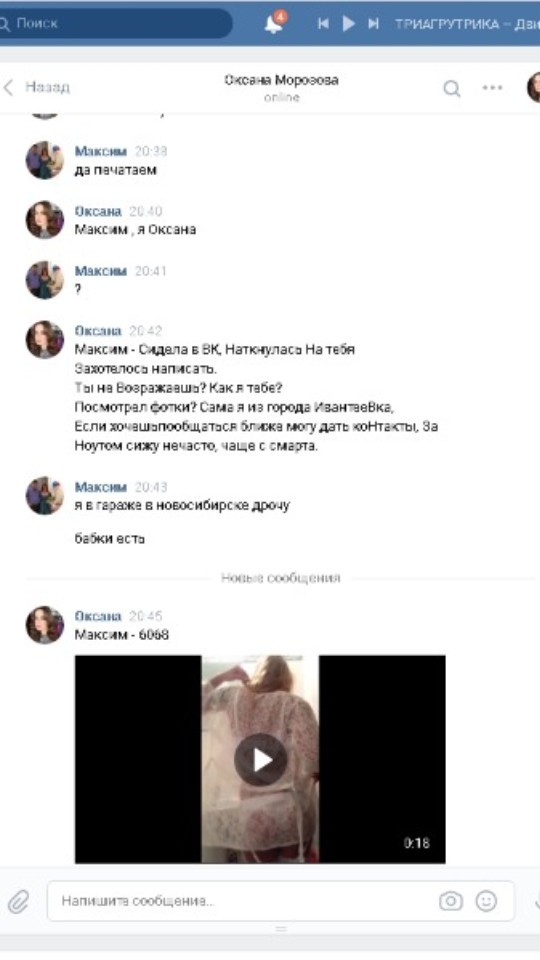Click the paperclip attachment icon
540x960 pixels.
[x=19, y=901]
